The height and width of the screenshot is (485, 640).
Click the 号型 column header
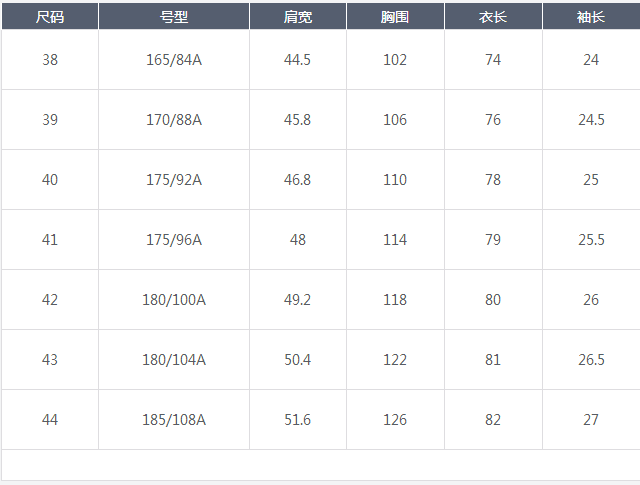(x=174, y=17)
